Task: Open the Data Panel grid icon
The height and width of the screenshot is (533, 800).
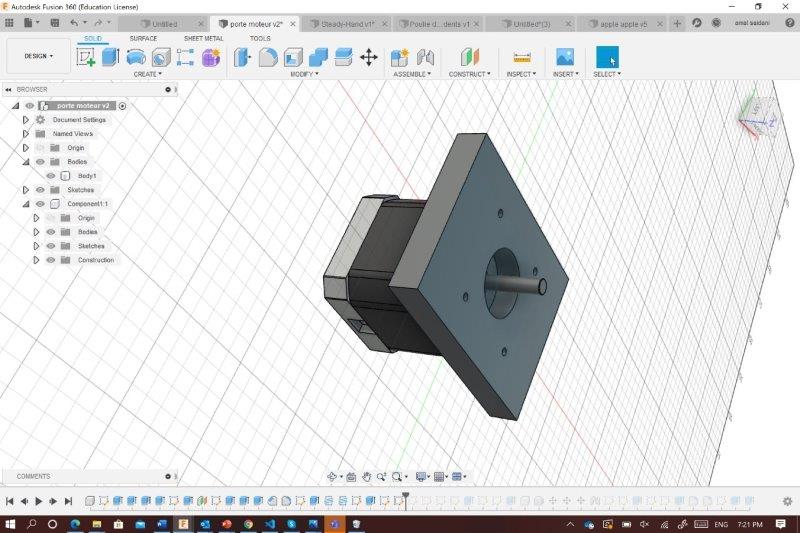Action: coord(9,23)
